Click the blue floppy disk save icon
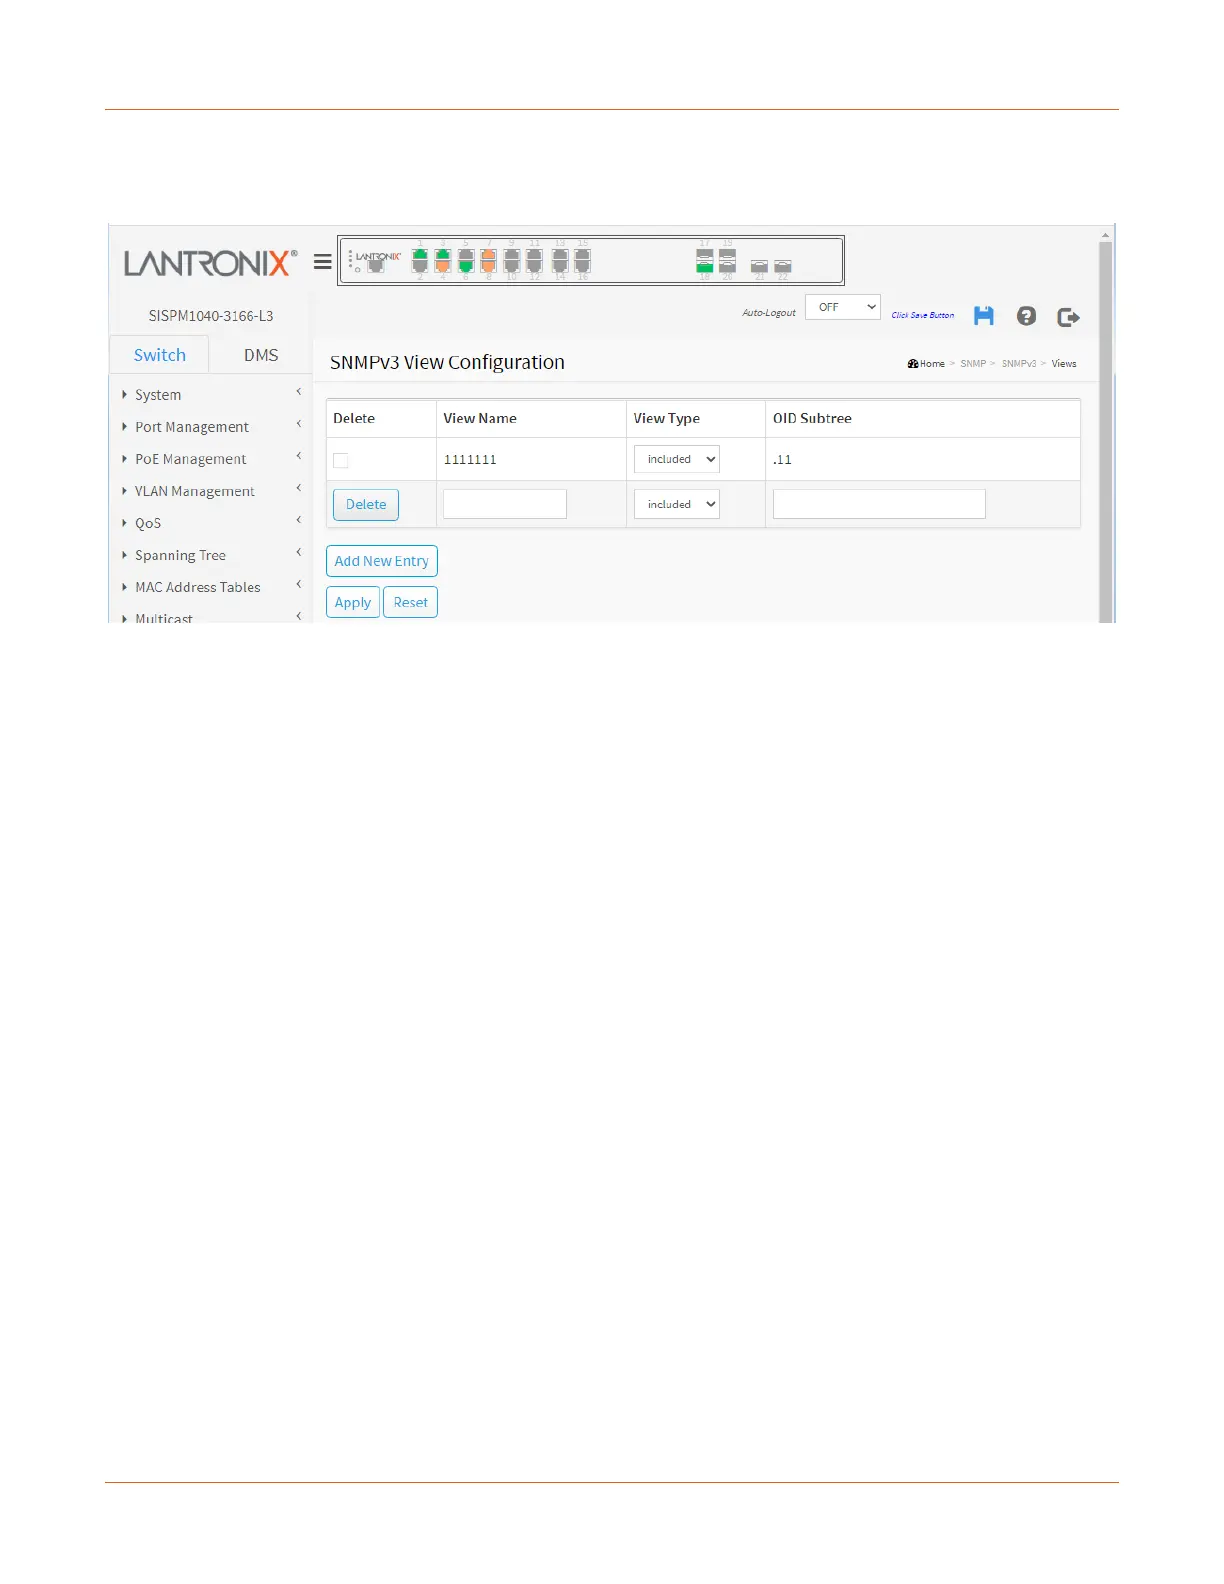This screenshot has width=1224, height=1584. coord(984,316)
